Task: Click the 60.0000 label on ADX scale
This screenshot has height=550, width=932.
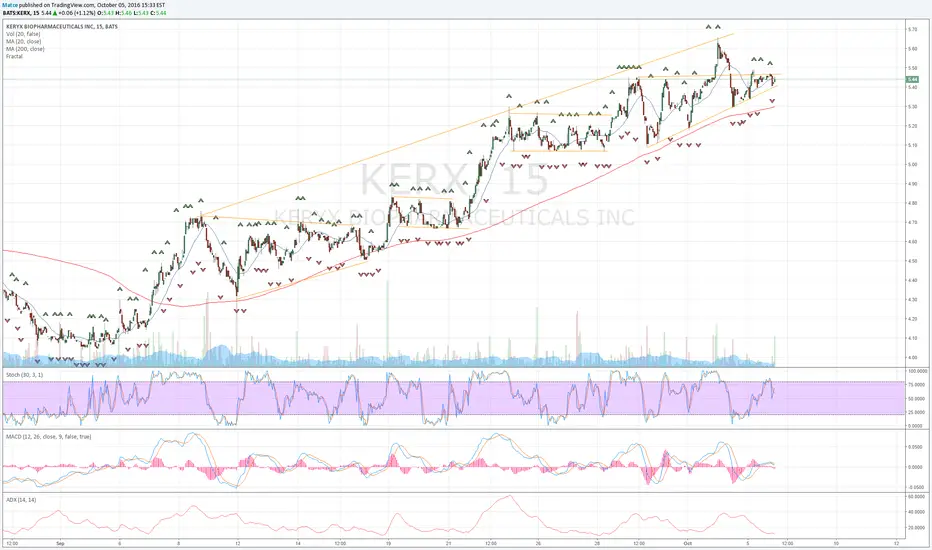Action: coord(915,496)
